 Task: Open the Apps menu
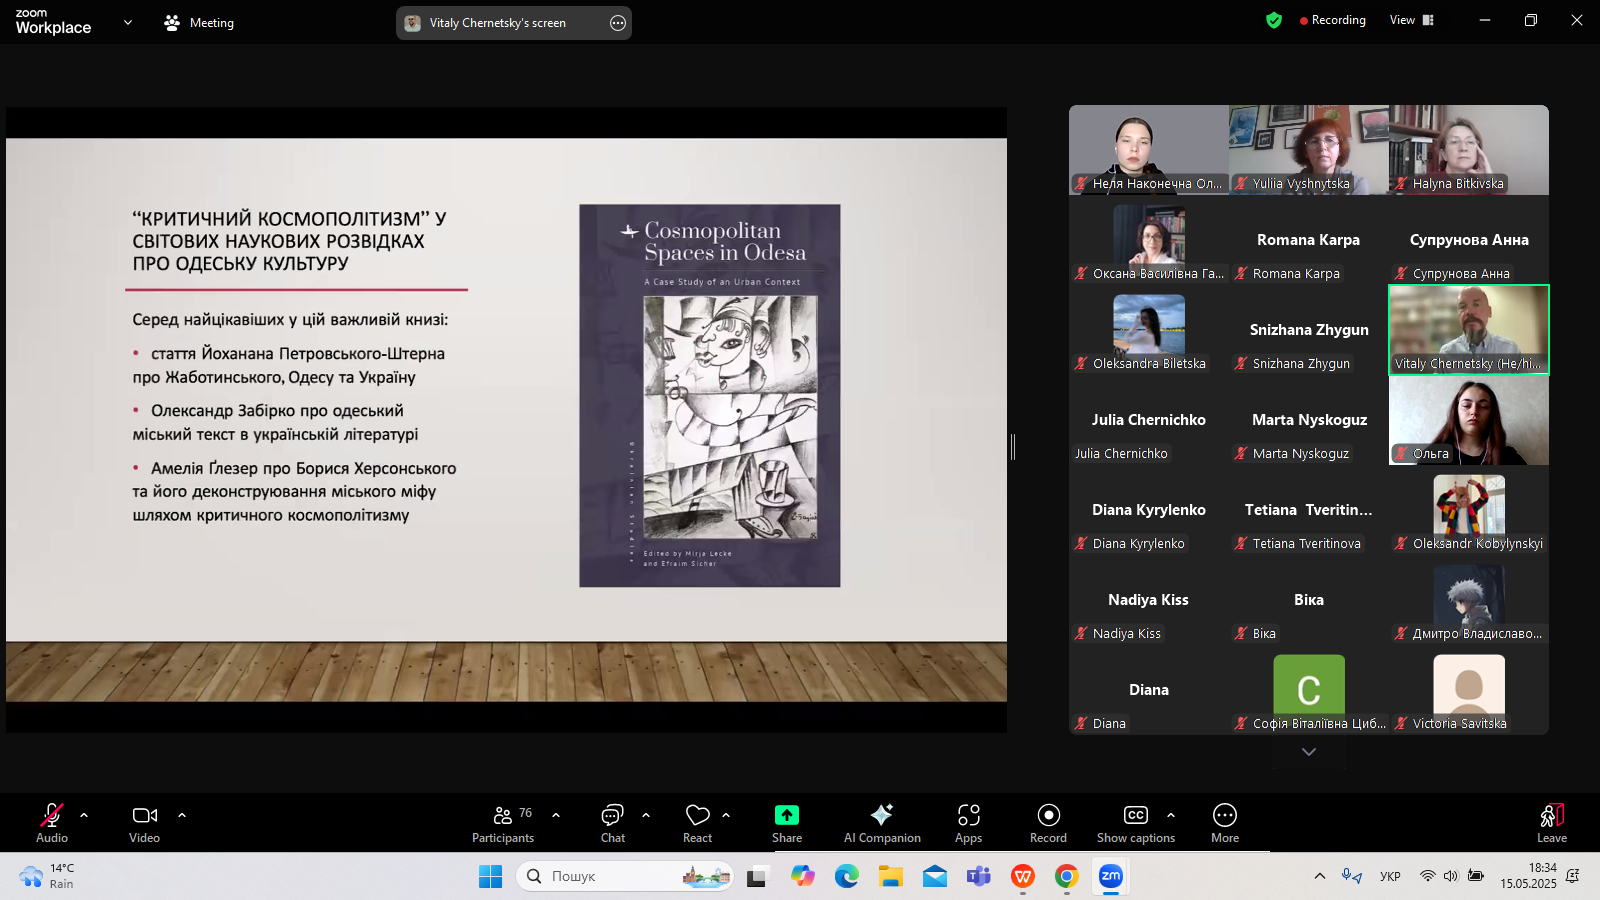click(x=968, y=823)
